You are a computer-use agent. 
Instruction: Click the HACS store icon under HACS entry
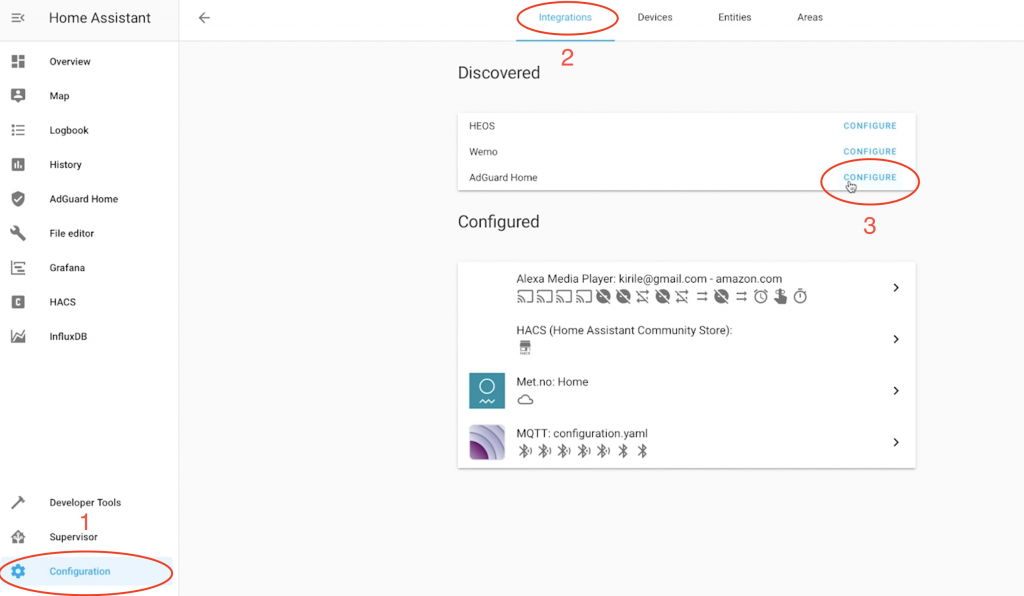coord(525,347)
